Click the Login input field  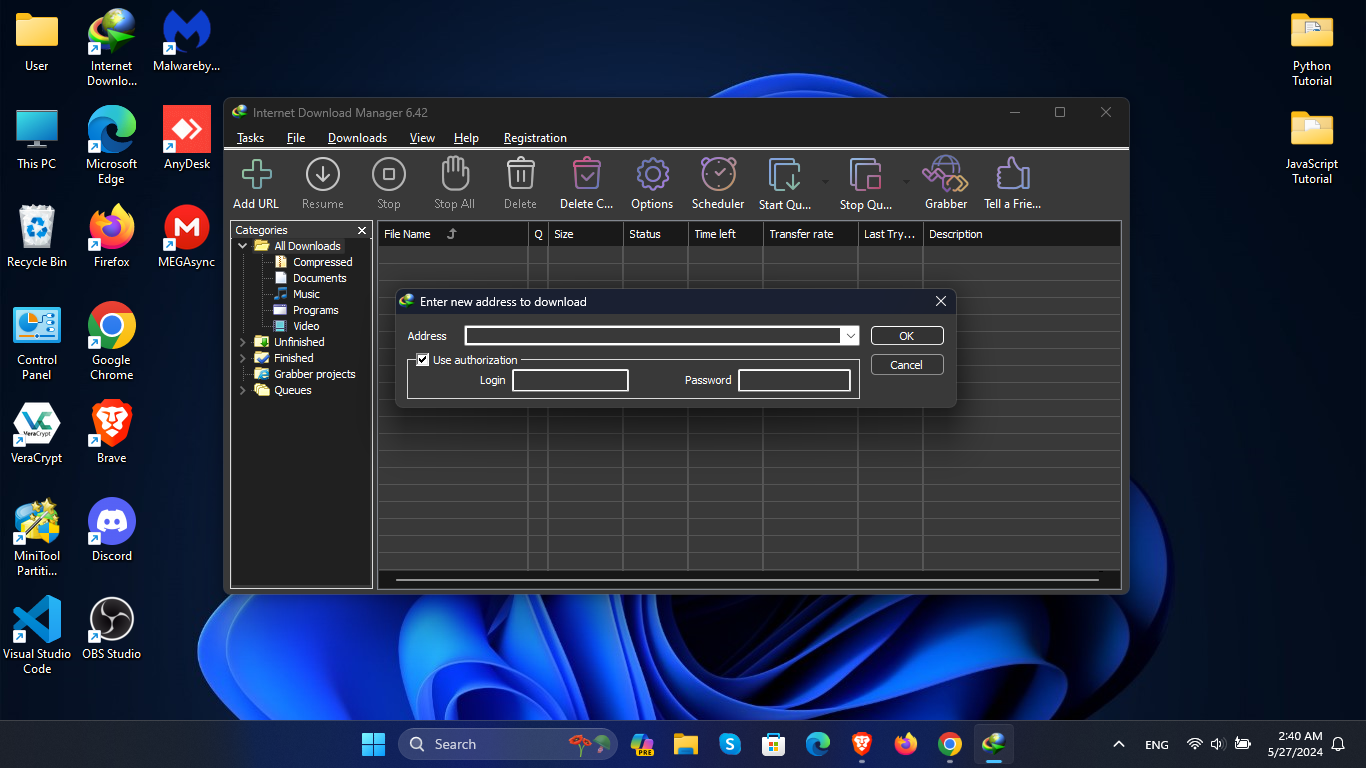coord(570,380)
